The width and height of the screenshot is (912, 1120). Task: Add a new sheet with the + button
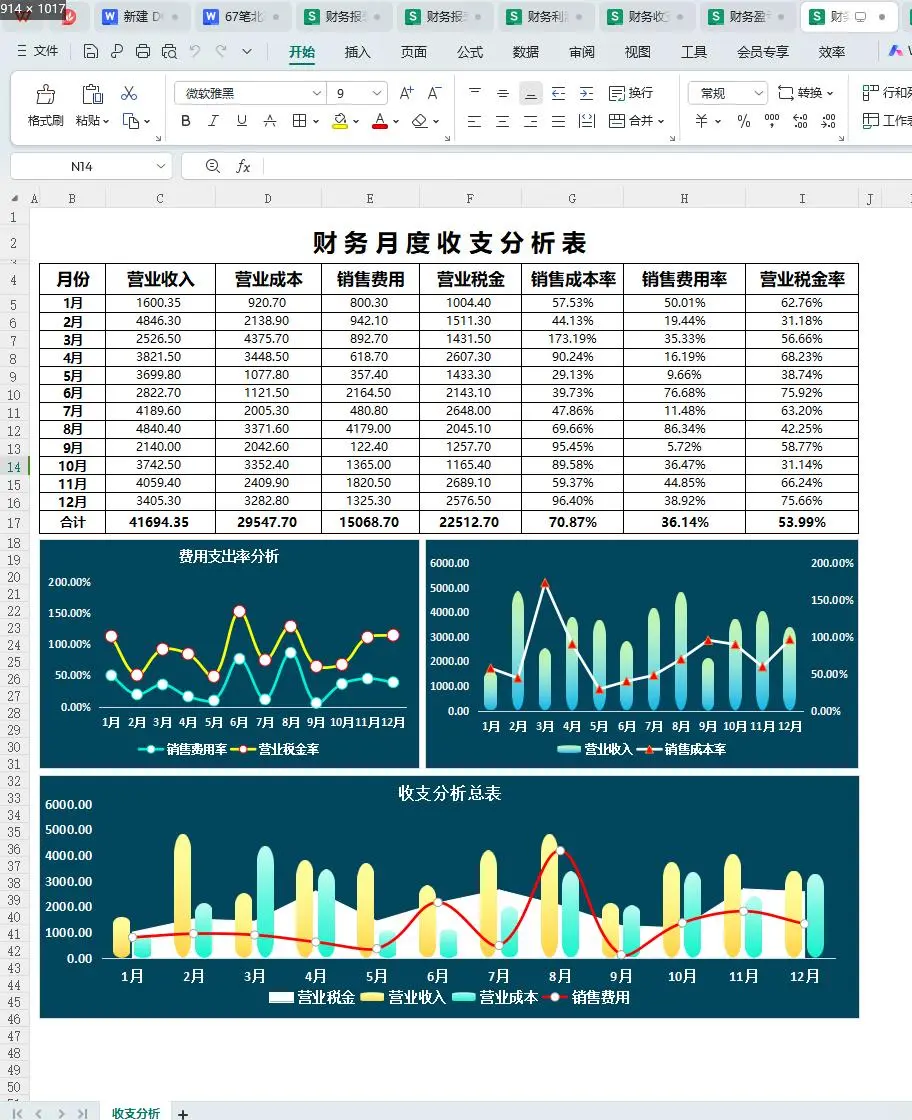tap(183, 1114)
